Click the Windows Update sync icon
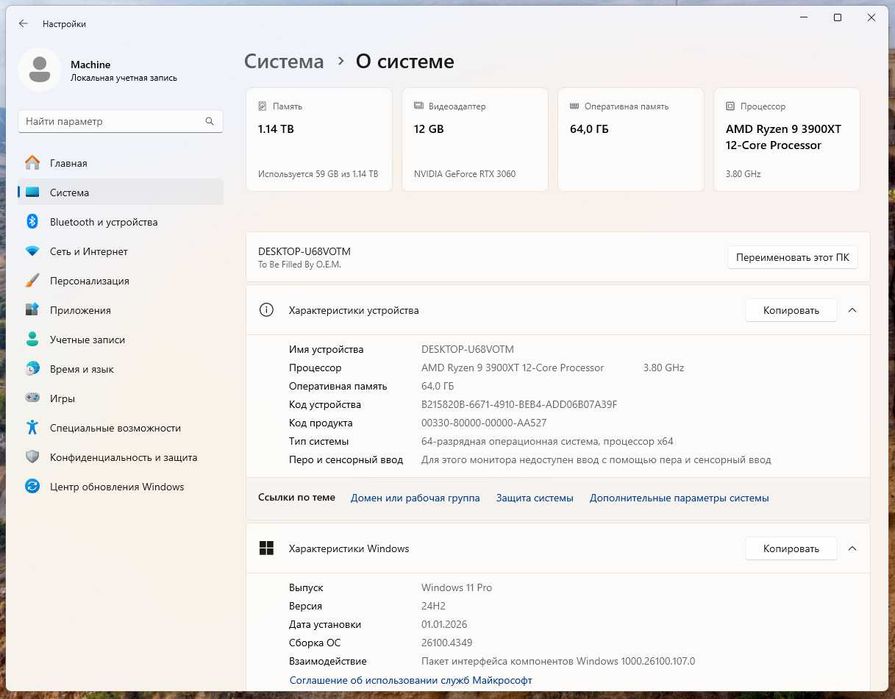The image size is (895, 699). [x=33, y=486]
